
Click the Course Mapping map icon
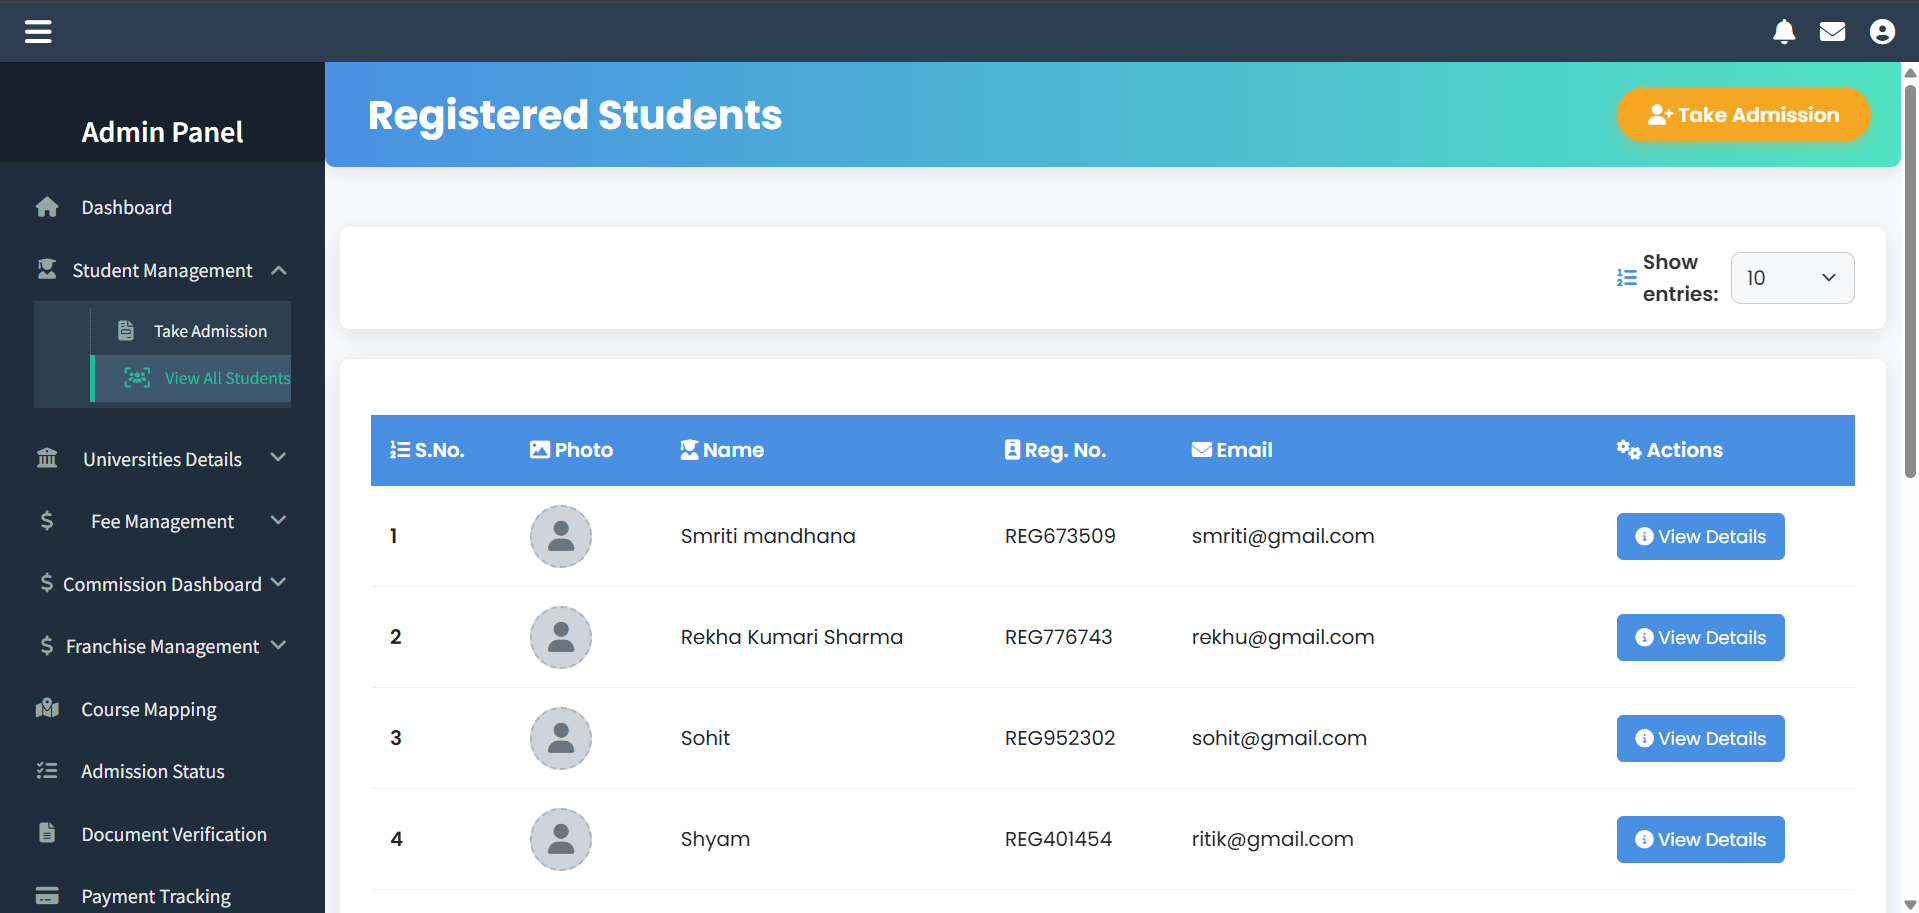[x=47, y=709]
